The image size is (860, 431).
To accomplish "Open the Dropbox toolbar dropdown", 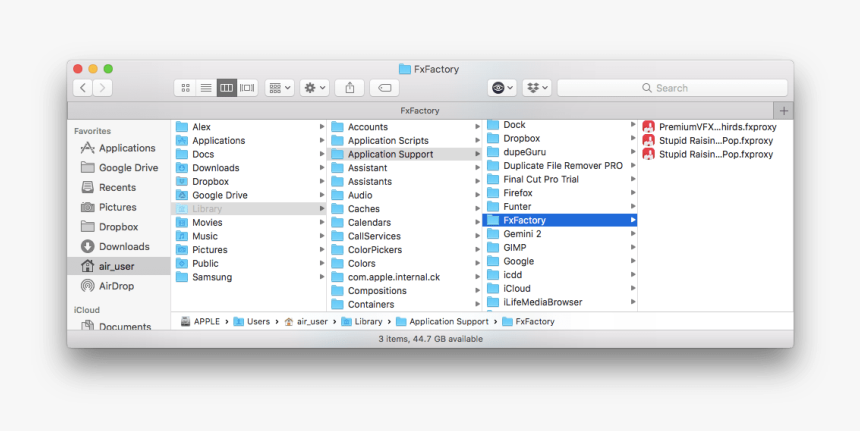I will (538, 88).
